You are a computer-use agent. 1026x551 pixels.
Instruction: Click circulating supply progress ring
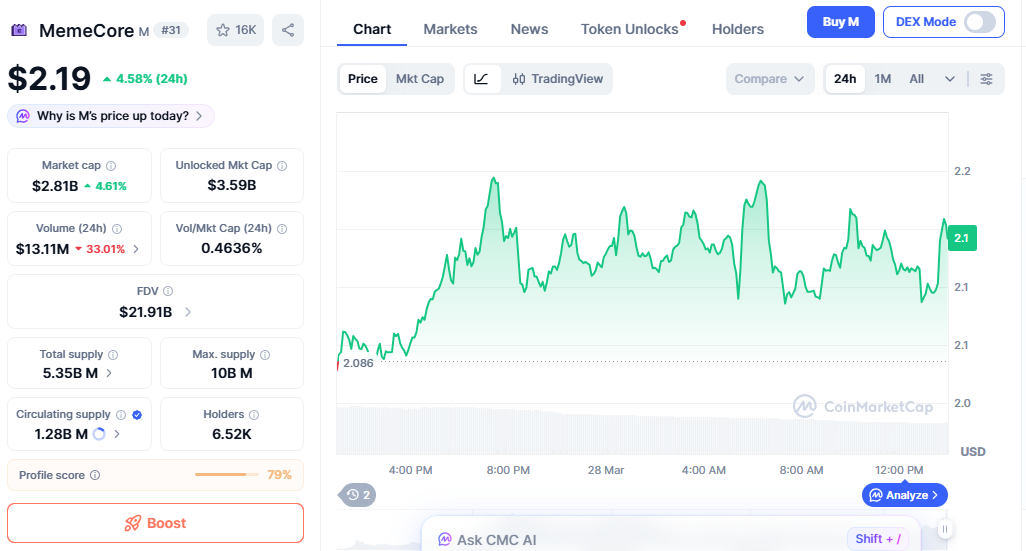(x=99, y=434)
